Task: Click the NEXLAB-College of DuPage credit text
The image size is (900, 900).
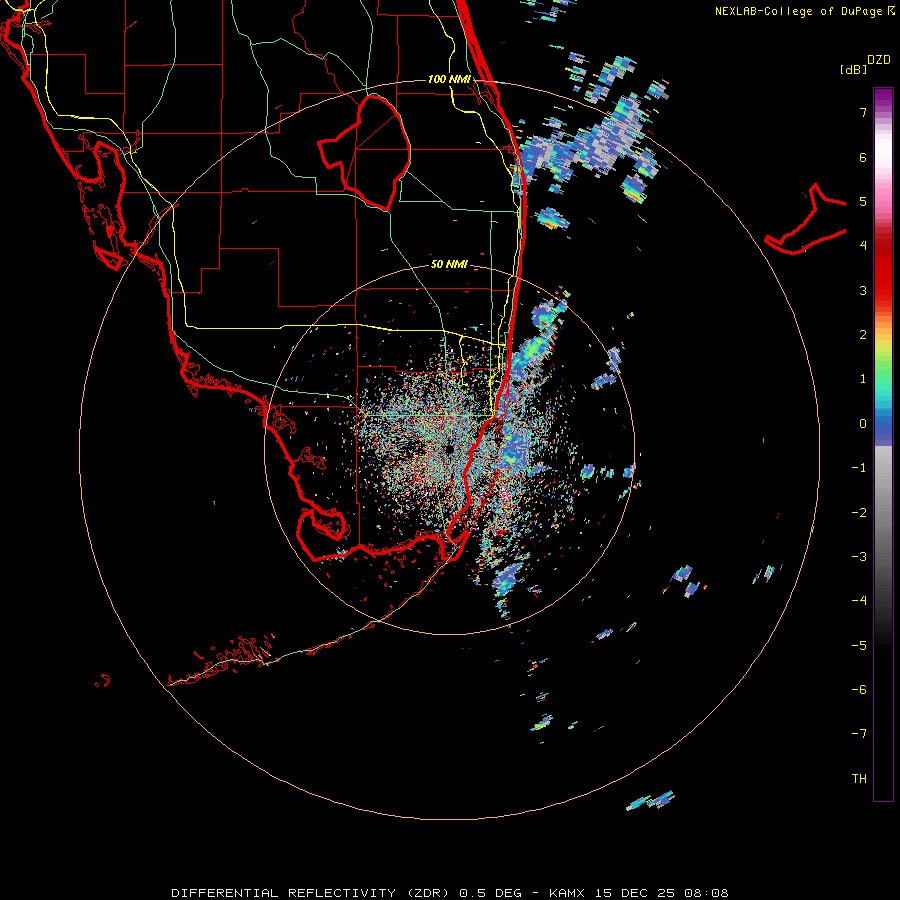Action: pos(804,11)
